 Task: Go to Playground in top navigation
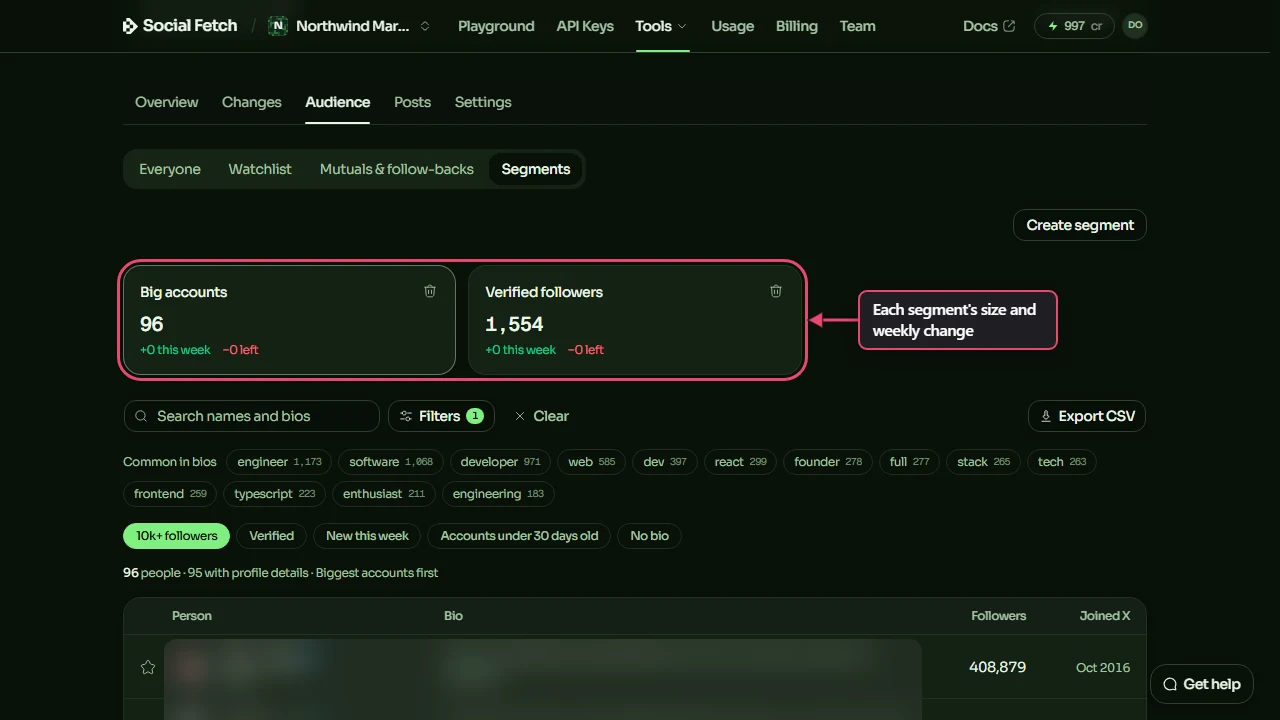pyautogui.click(x=496, y=26)
